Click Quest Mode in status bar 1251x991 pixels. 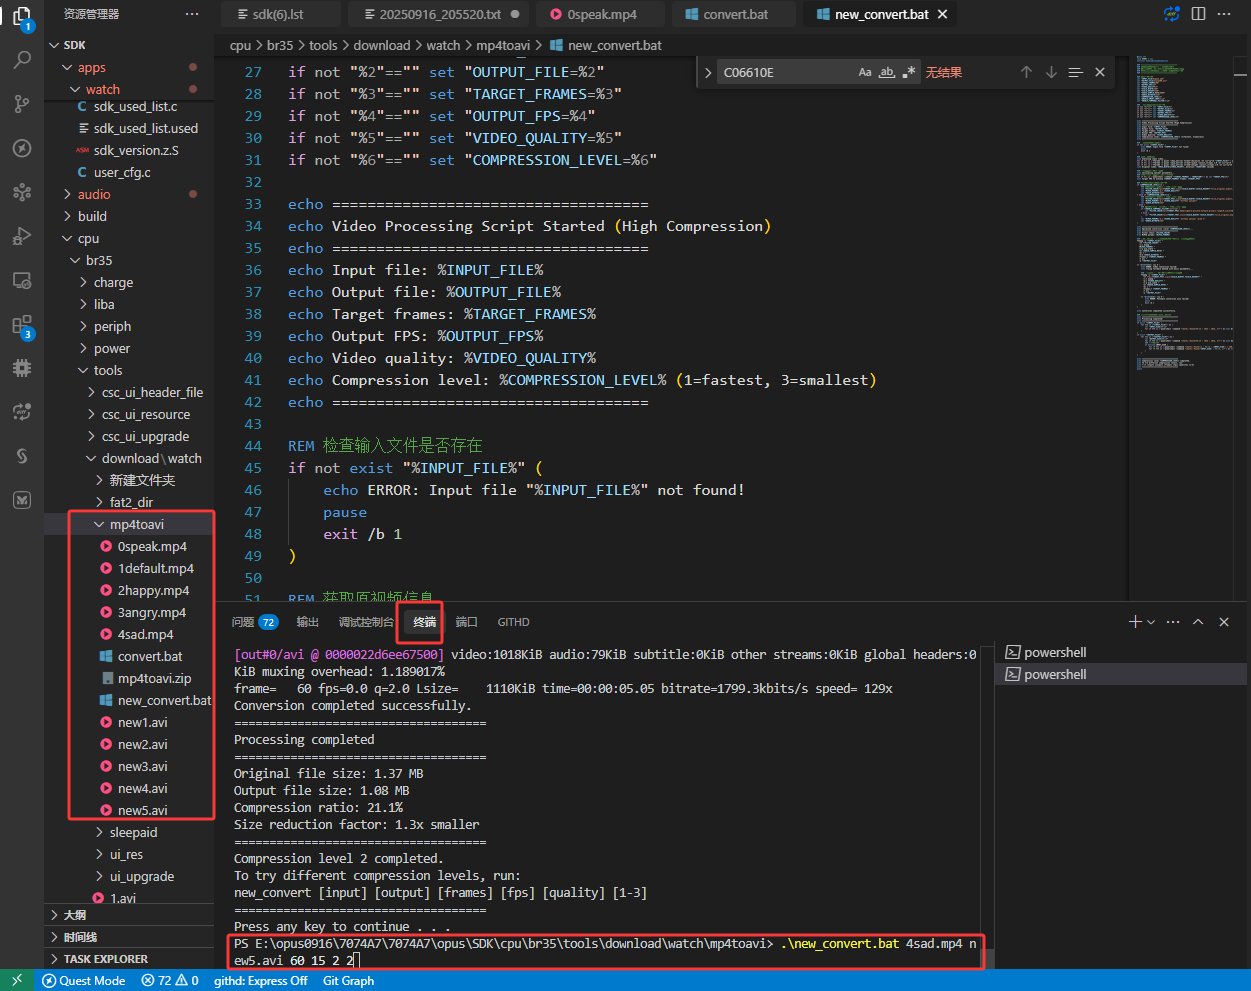point(84,981)
